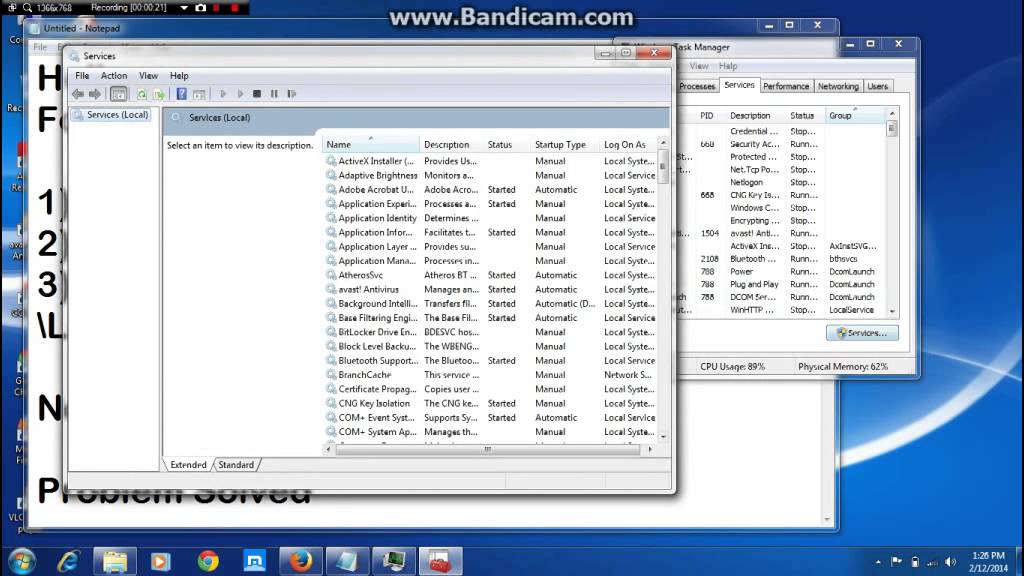The height and width of the screenshot is (576, 1024).
Task: Select the Adobe Acrobat U... service
Action: (490, 190)
